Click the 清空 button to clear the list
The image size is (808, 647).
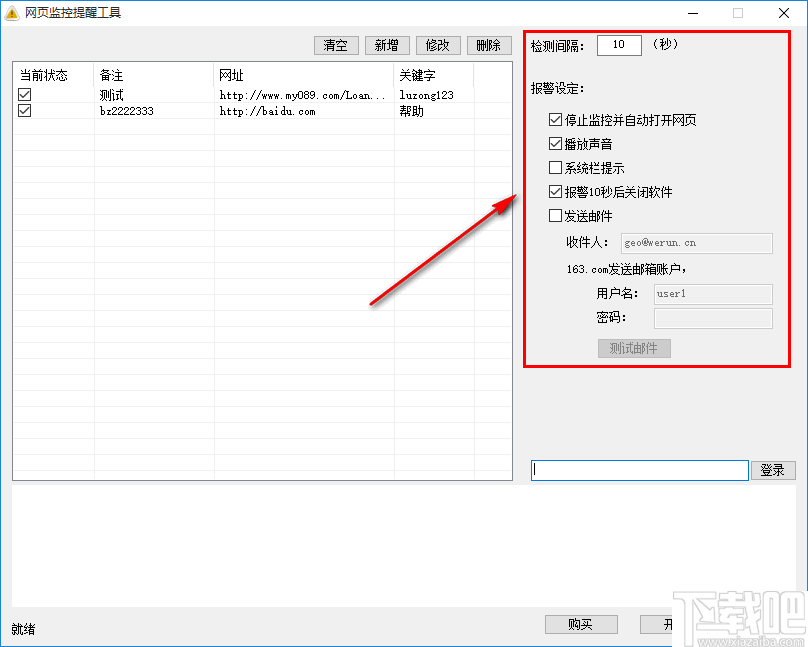pyautogui.click(x=336, y=45)
